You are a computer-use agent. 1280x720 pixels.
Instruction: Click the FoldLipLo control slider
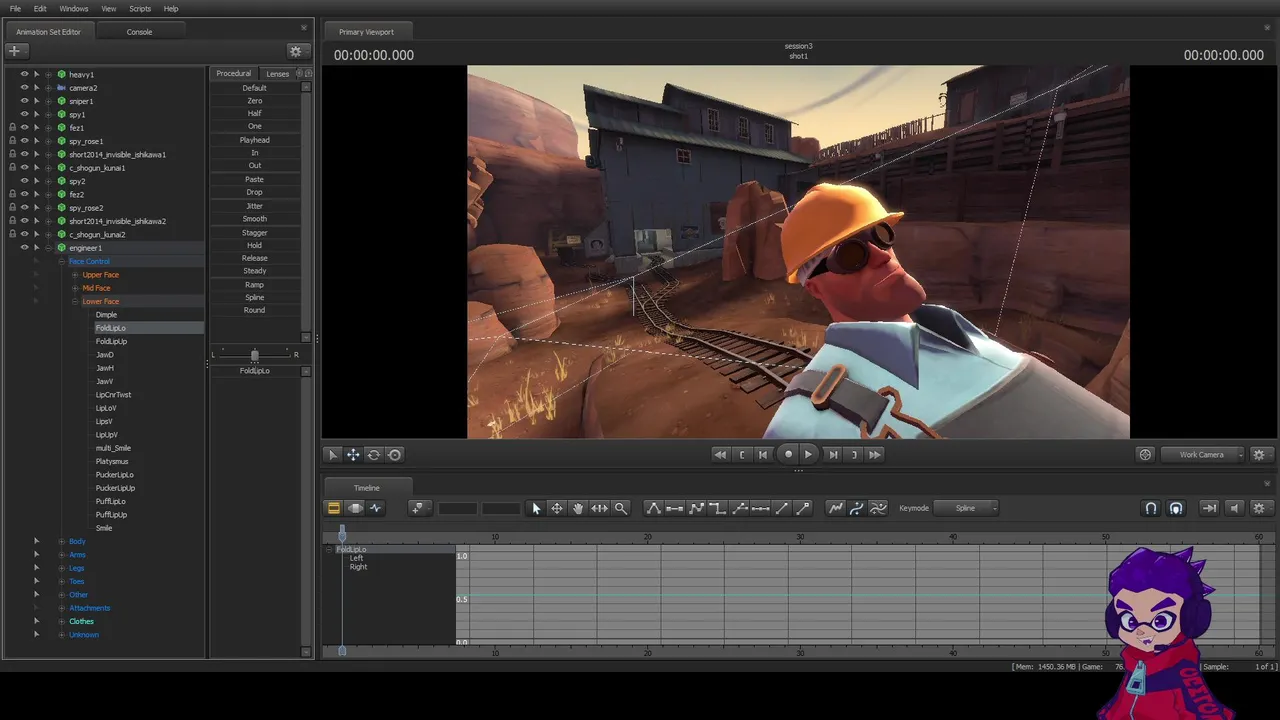pos(255,371)
